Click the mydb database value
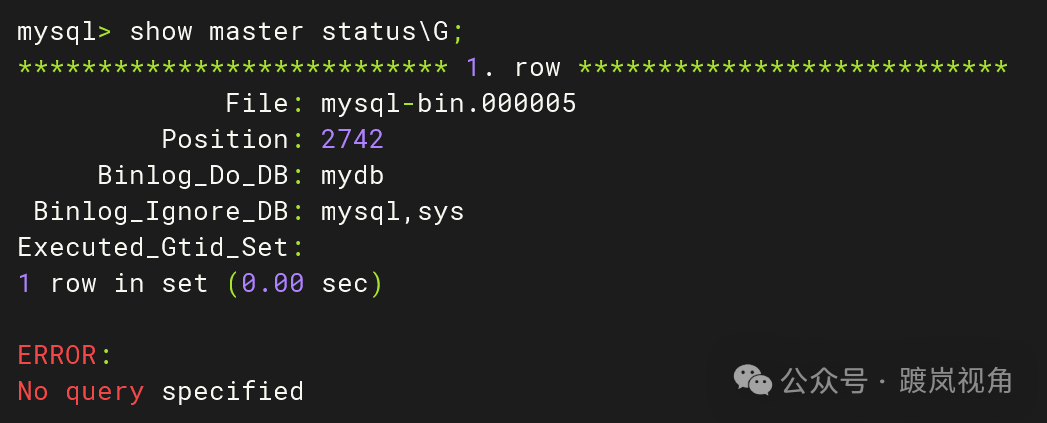 coord(353,176)
